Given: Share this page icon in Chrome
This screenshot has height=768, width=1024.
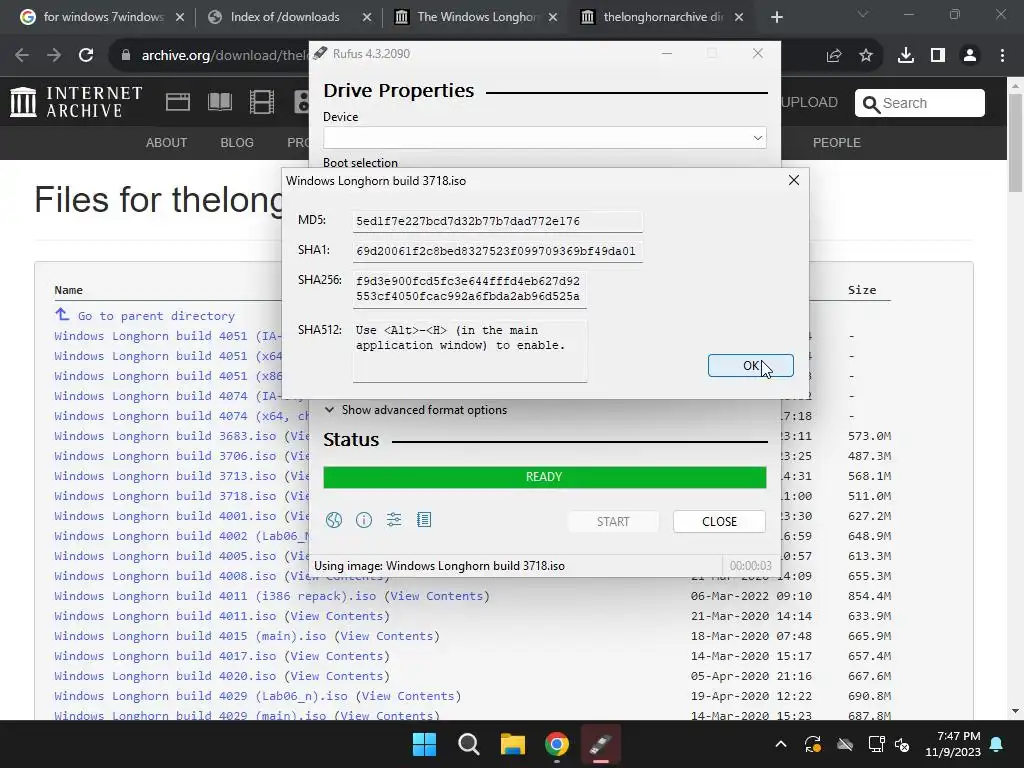Looking at the screenshot, I should tap(834, 56).
